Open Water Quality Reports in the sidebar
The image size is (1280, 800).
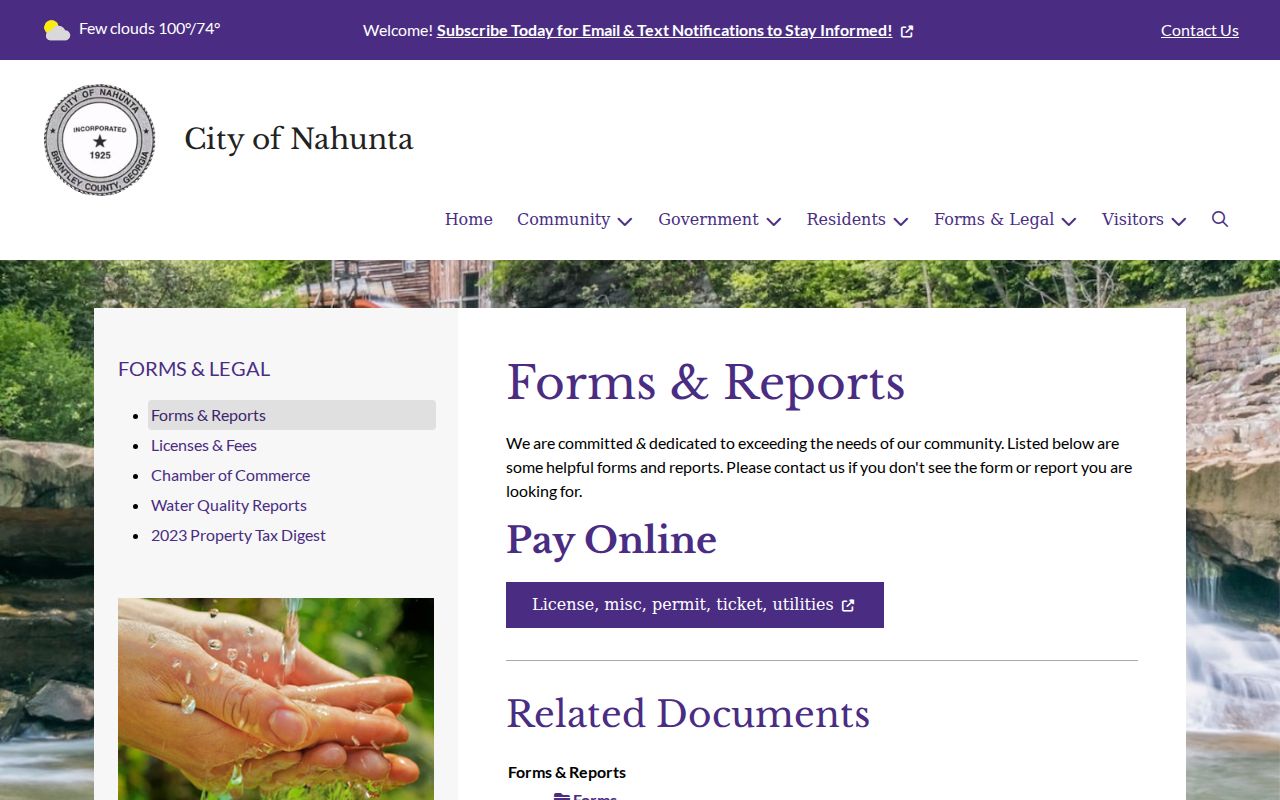[229, 505]
